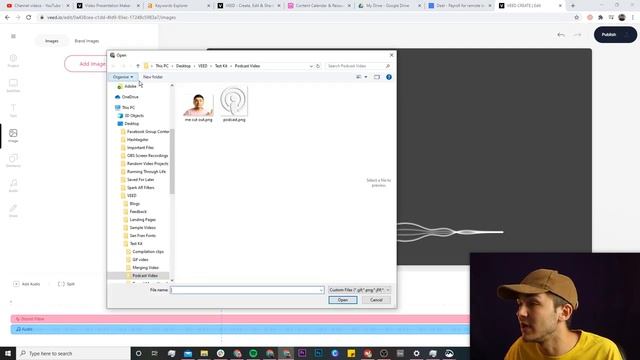Viewport: 640px width, 360px height.
Task: Toggle the preview pane icon
Action: tap(377, 77)
